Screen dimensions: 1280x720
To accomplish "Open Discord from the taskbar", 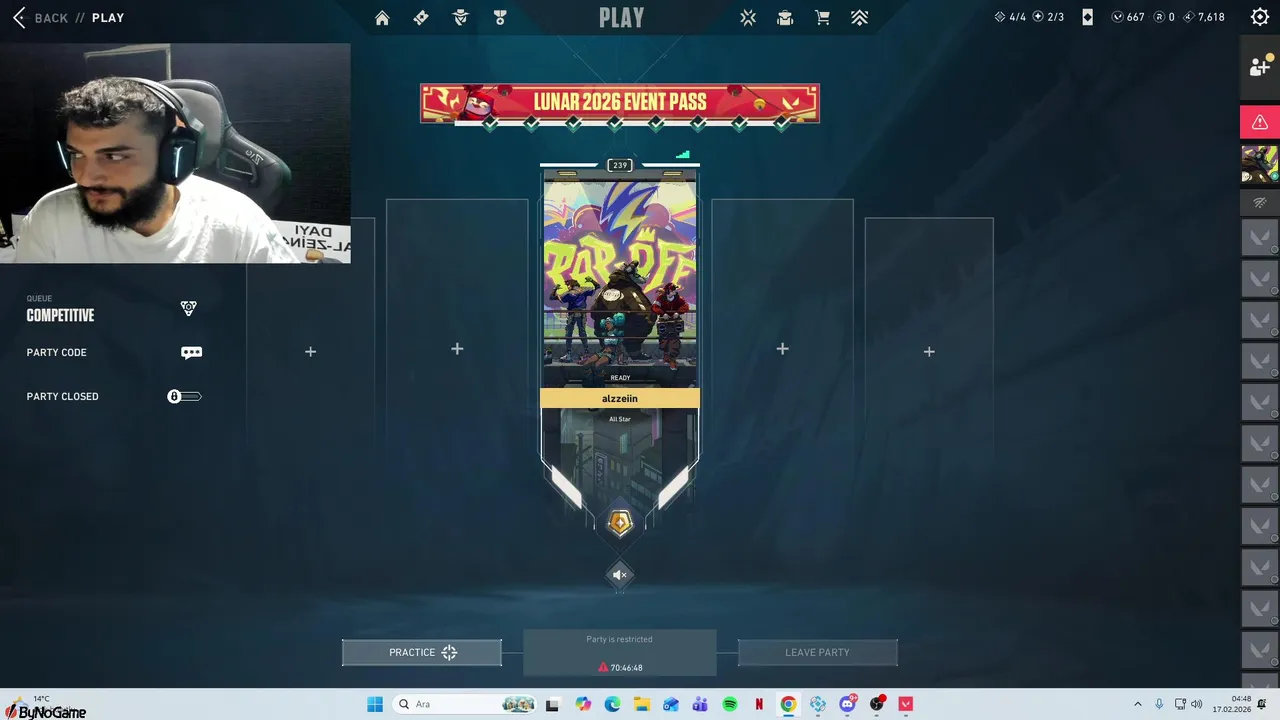I will (x=848, y=704).
